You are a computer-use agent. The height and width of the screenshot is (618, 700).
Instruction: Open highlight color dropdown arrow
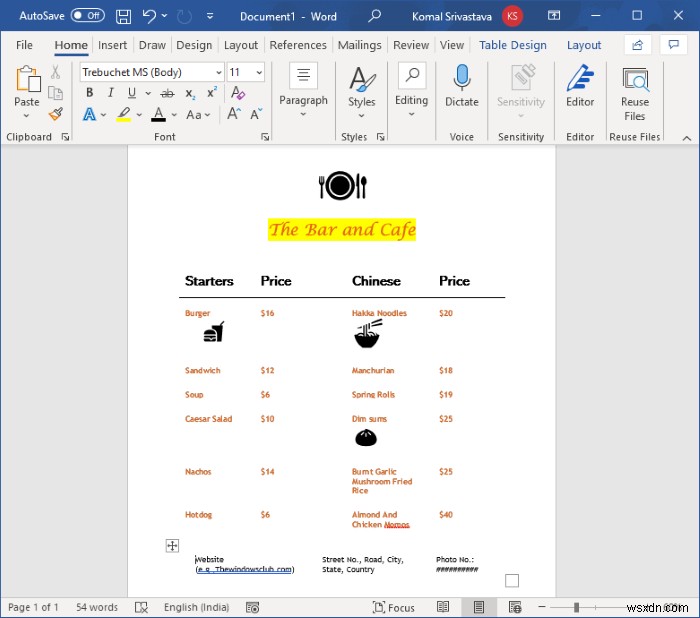click(x=139, y=115)
